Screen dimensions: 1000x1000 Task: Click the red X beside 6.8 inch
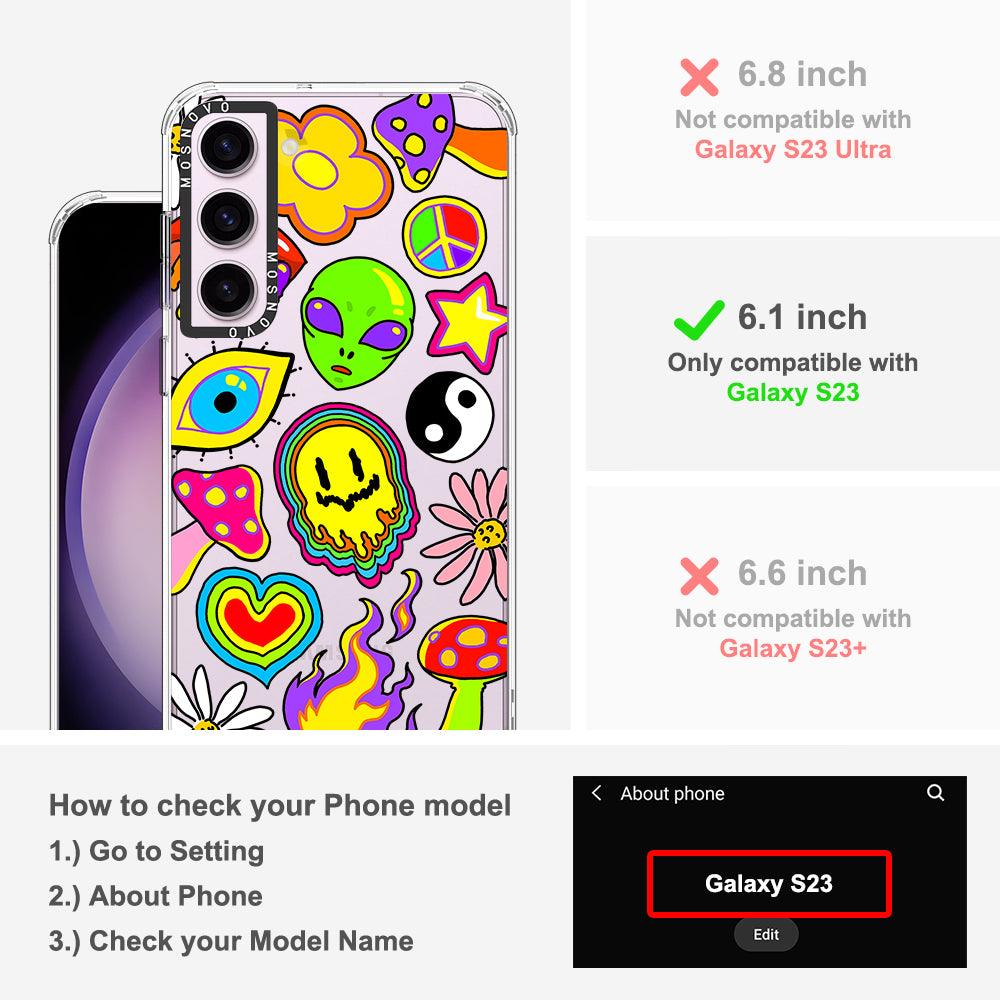tap(699, 77)
